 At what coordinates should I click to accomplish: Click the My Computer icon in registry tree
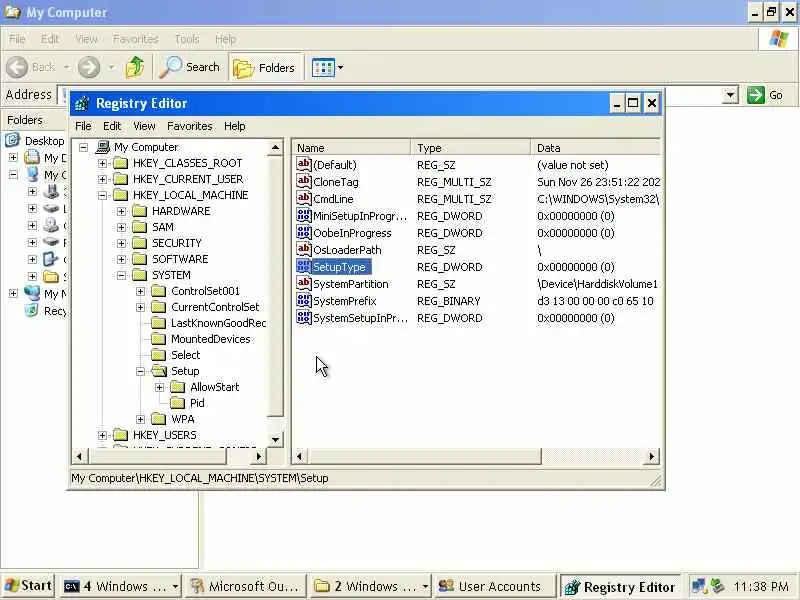pos(103,147)
